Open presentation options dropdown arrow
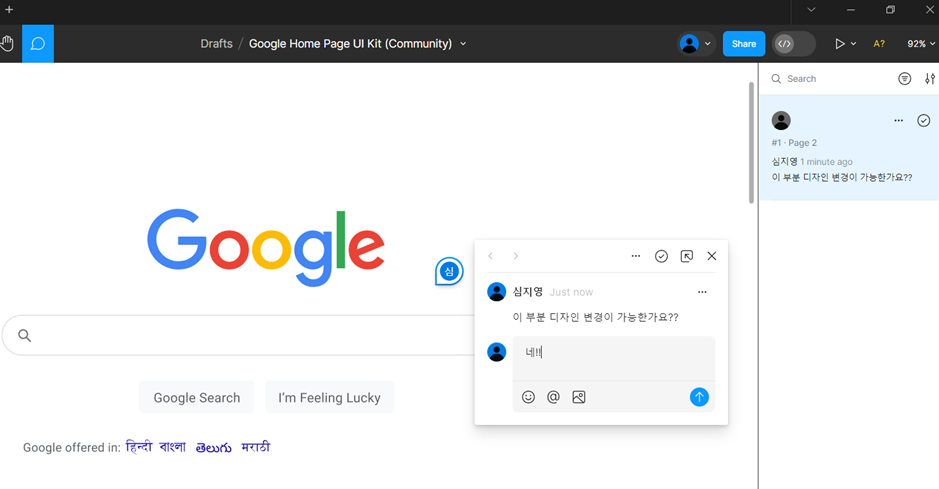Image resolution: width=939 pixels, height=489 pixels. 853,44
